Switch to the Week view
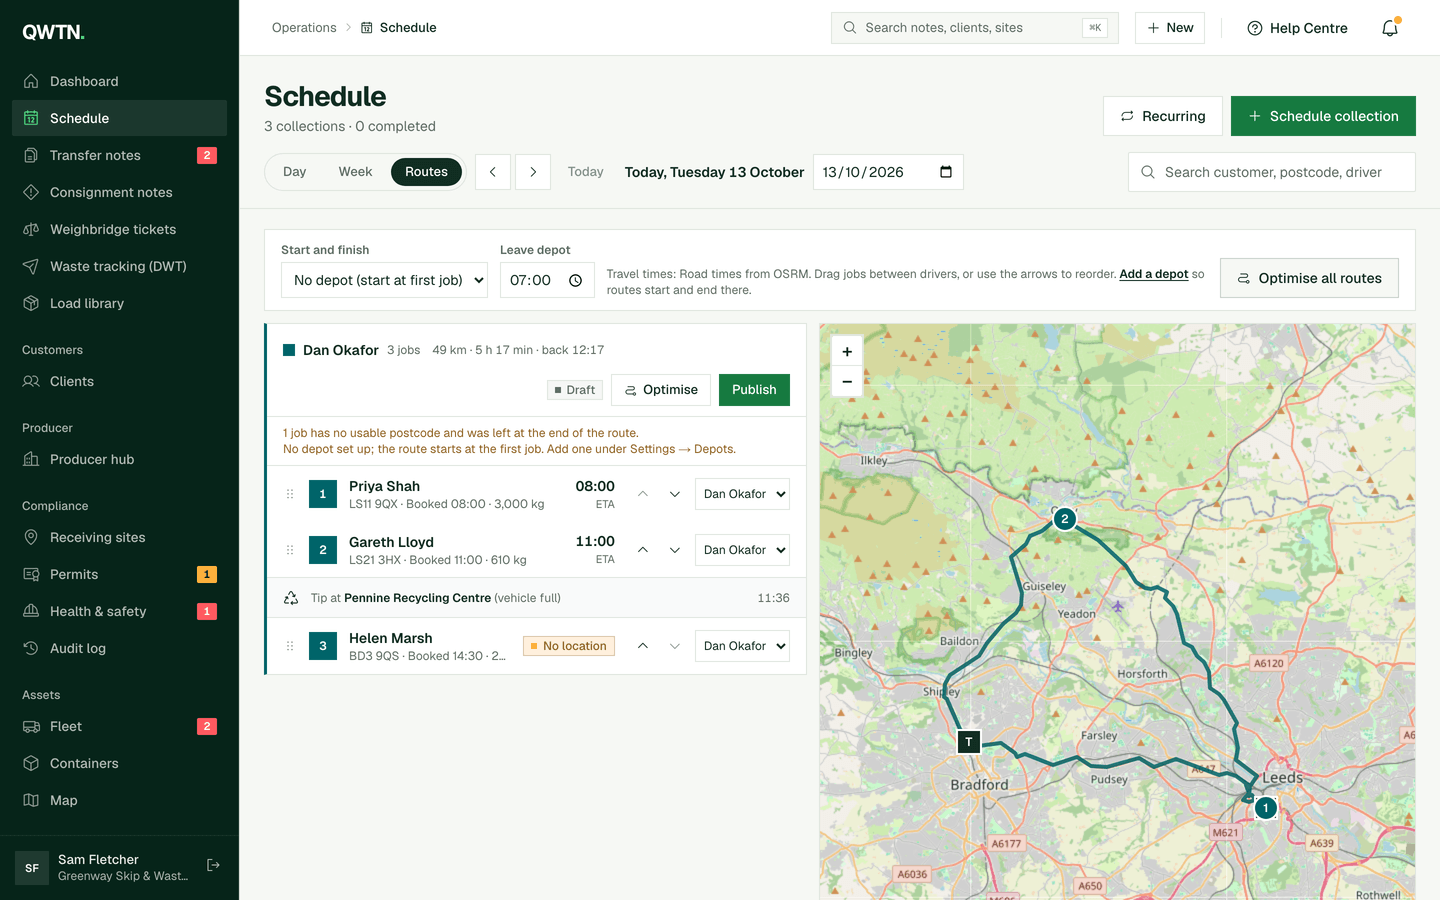The height and width of the screenshot is (900, 1440). [355, 172]
